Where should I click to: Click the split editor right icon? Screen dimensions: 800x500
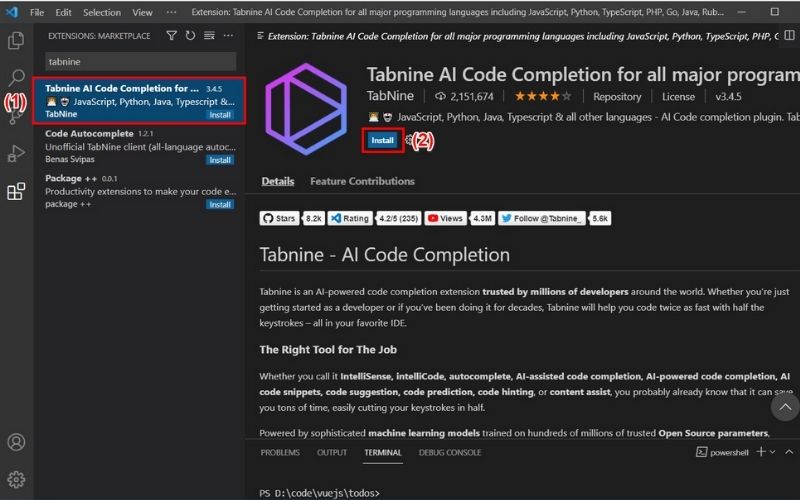[x=789, y=36]
